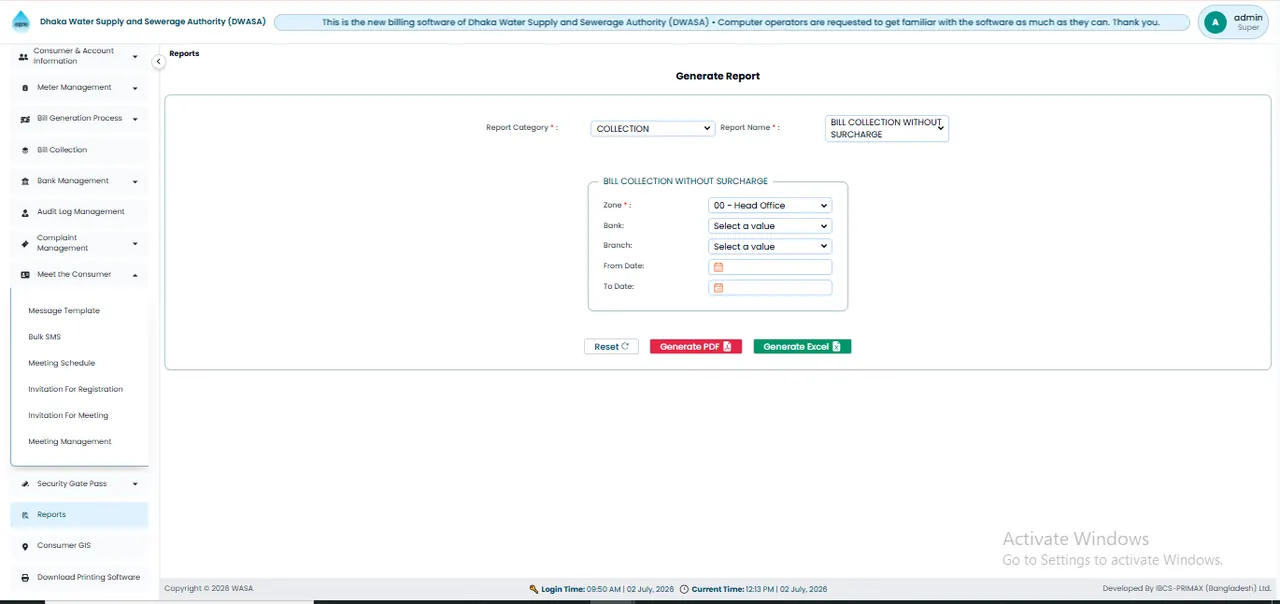Go to Bill Collection page
The width and height of the screenshot is (1280, 604).
(x=80, y=150)
